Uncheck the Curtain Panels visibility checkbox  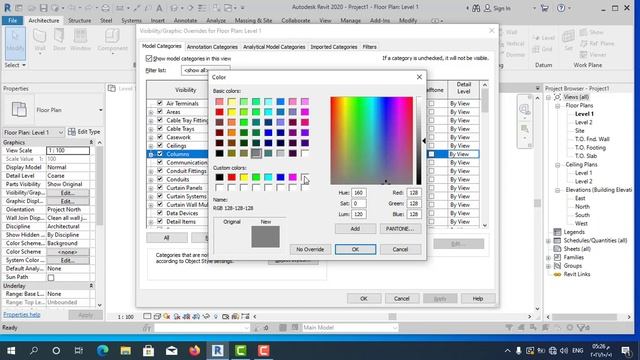160,188
